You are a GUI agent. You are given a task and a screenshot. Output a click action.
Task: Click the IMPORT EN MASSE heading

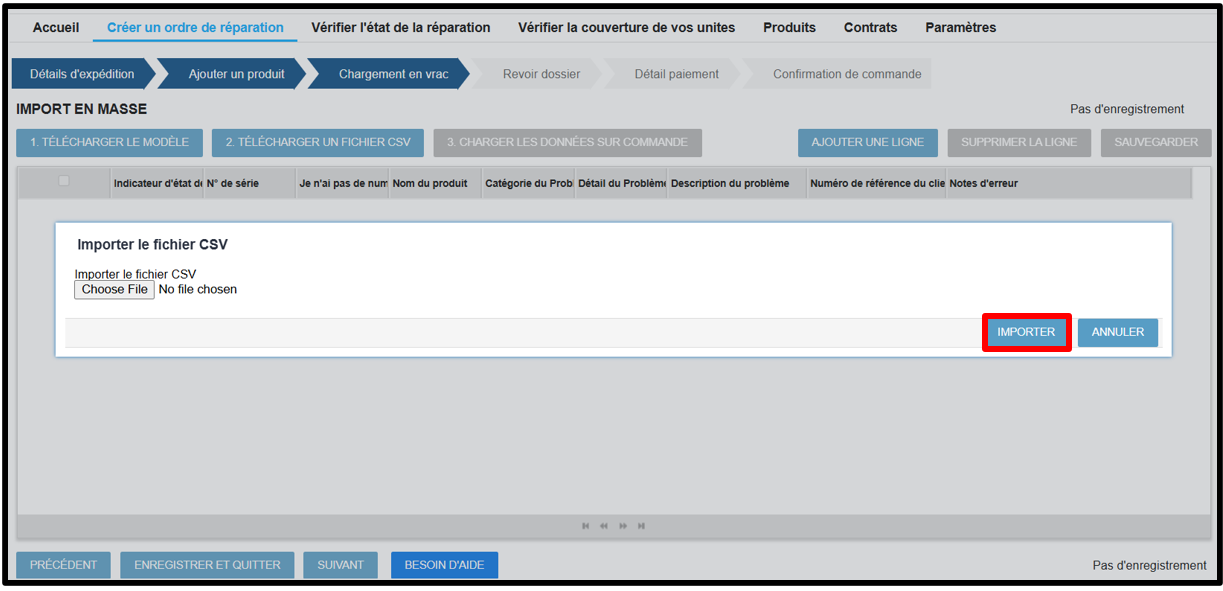(x=82, y=109)
